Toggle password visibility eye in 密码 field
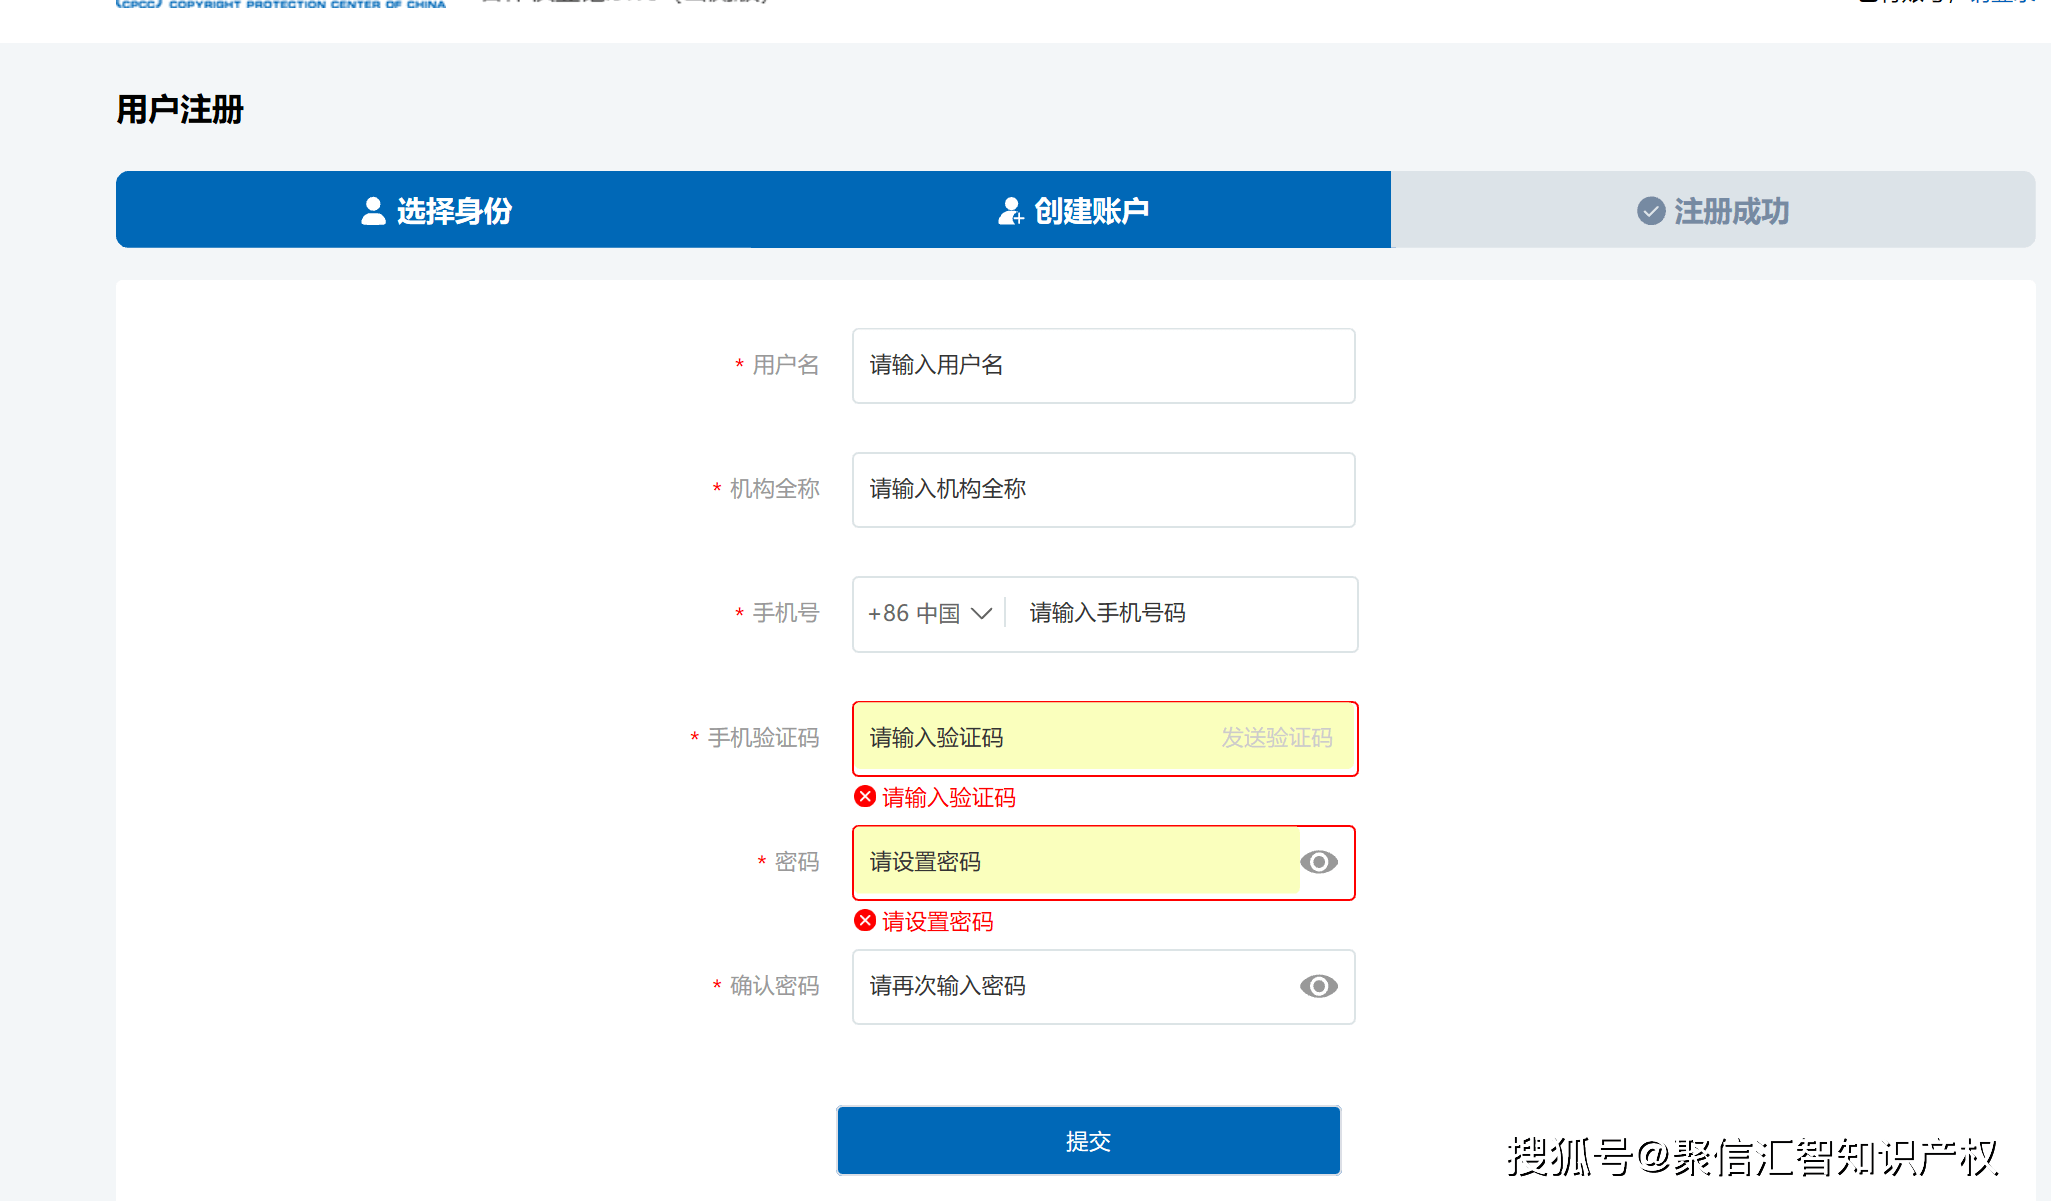 point(1319,862)
